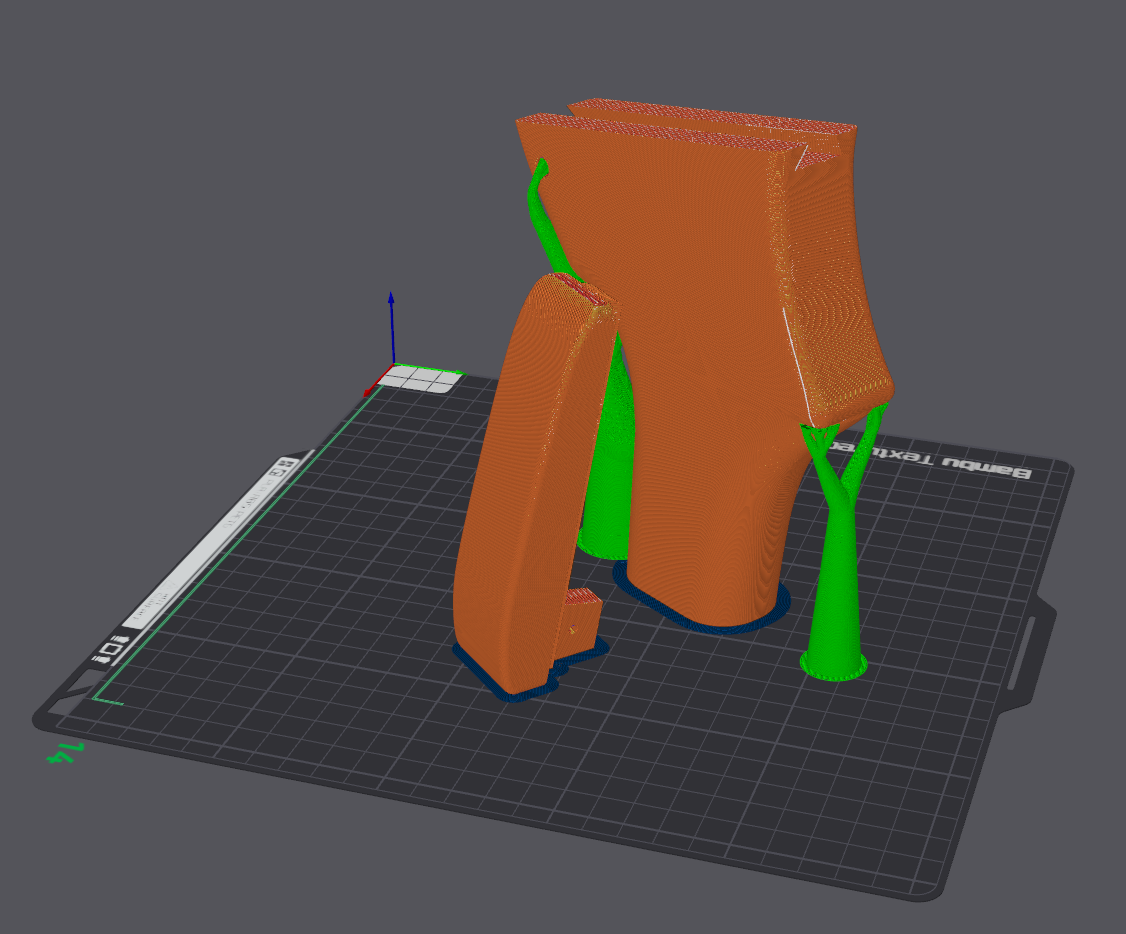1126x934 pixels.
Task: Click the QR code icon on plate edge
Action: click(x=285, y=464)
